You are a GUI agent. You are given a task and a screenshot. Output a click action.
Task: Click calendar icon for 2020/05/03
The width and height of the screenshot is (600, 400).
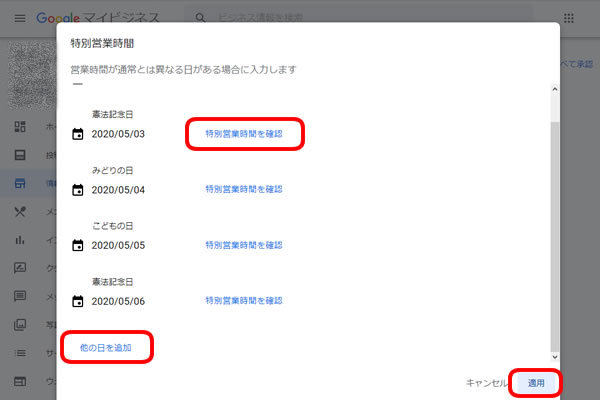[x=77, y=133]
